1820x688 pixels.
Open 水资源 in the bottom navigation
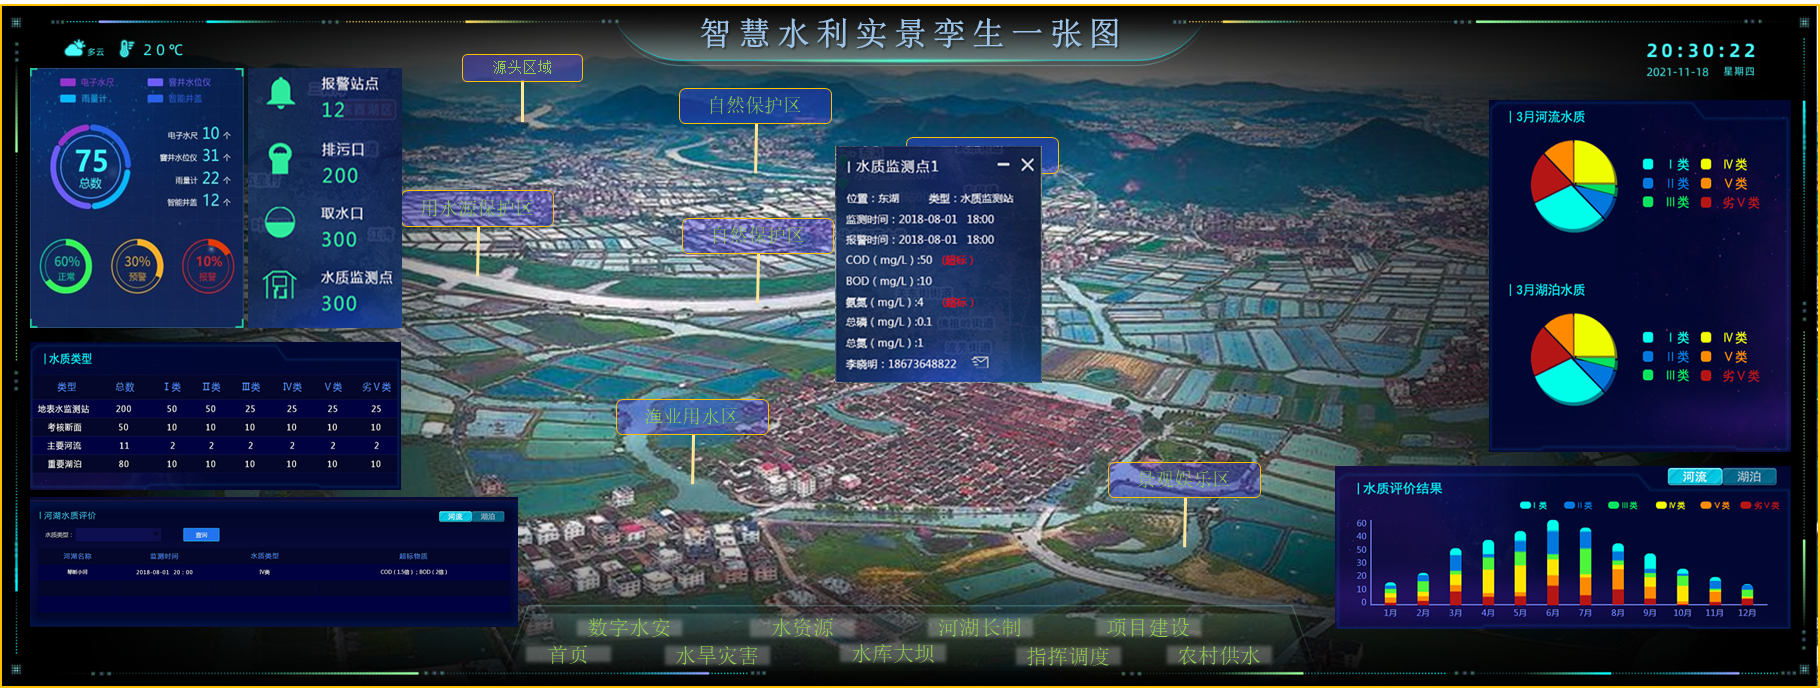[802, 627]
